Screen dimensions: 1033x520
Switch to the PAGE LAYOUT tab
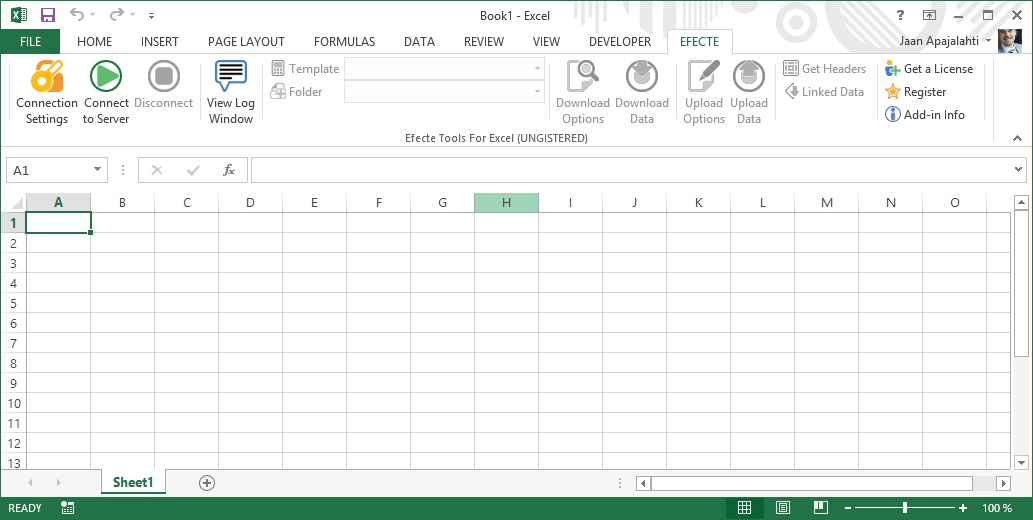click(246, 42)
